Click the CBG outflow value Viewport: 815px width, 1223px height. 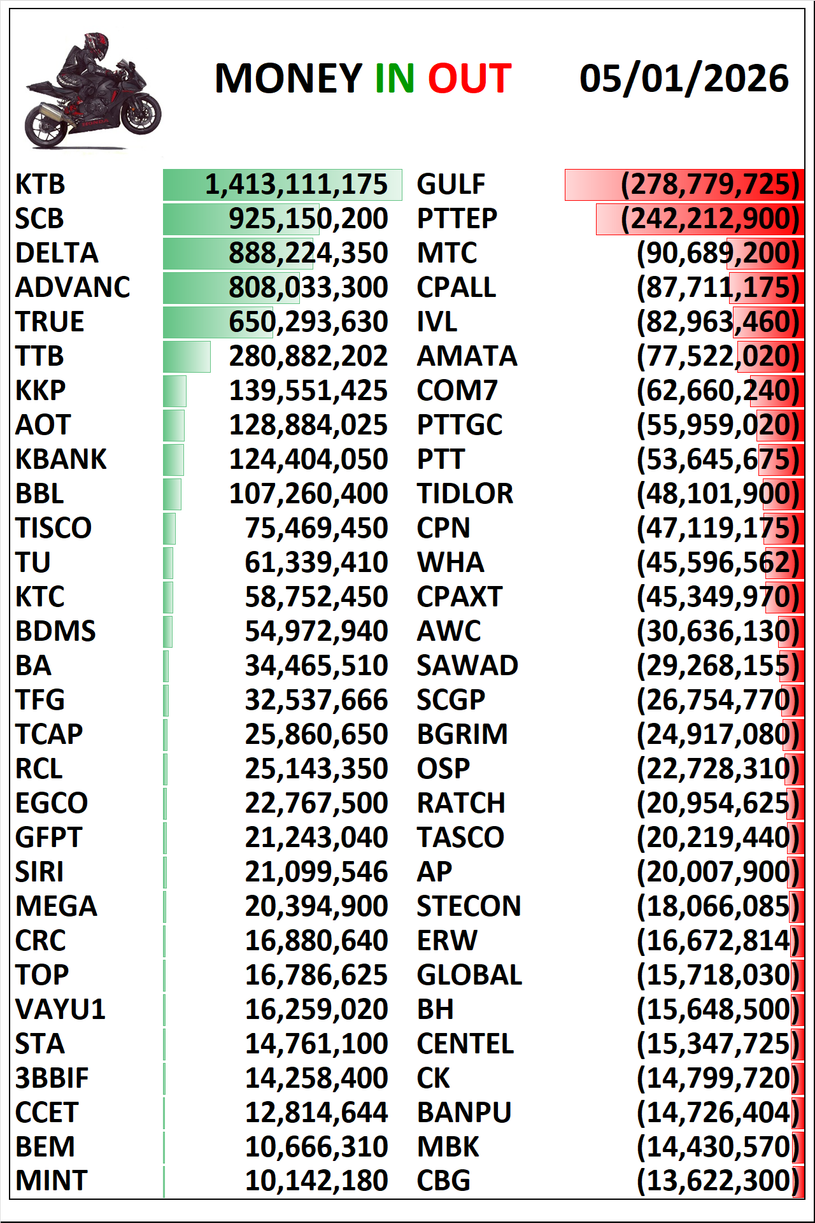point(718,1181)
